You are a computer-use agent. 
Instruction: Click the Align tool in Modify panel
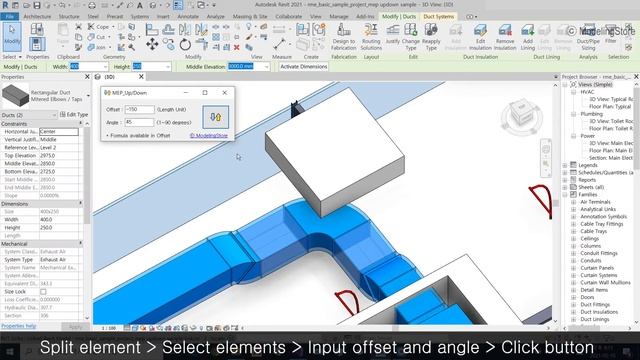(x=152, y=29)
